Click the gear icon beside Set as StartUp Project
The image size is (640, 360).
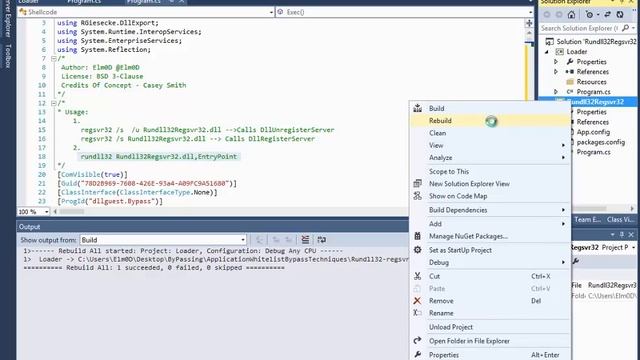coord(417,250)
